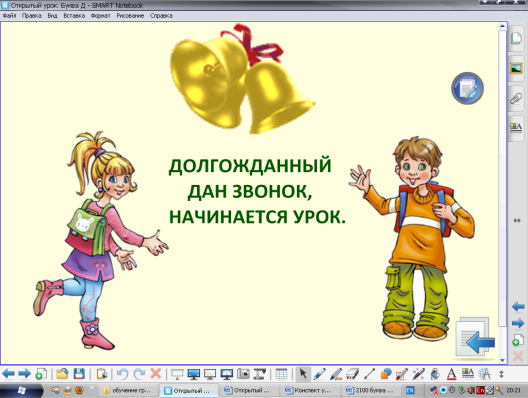The width and height of the screenshot is (528, 398).
Task: Undo the last action
Action: pyautogui.click(x=123, y=374)
